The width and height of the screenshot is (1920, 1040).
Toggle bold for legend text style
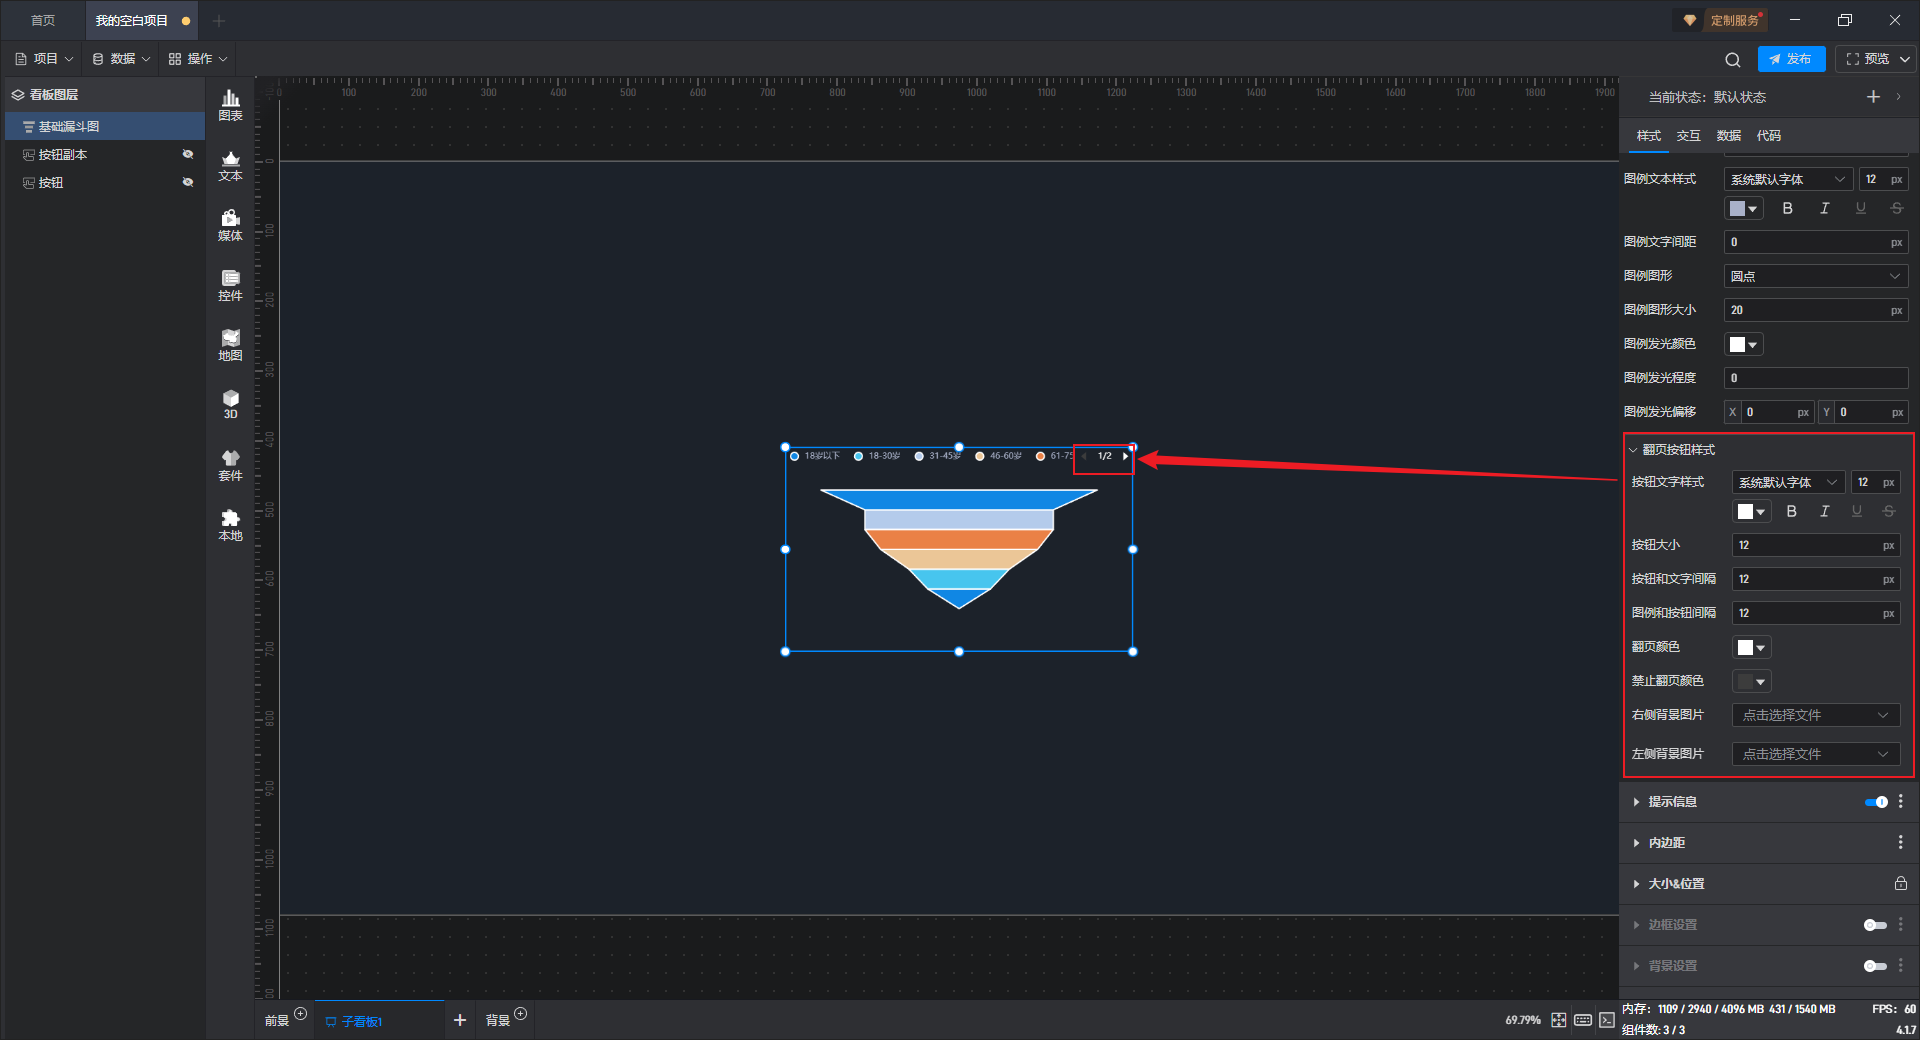point(1788,208)
